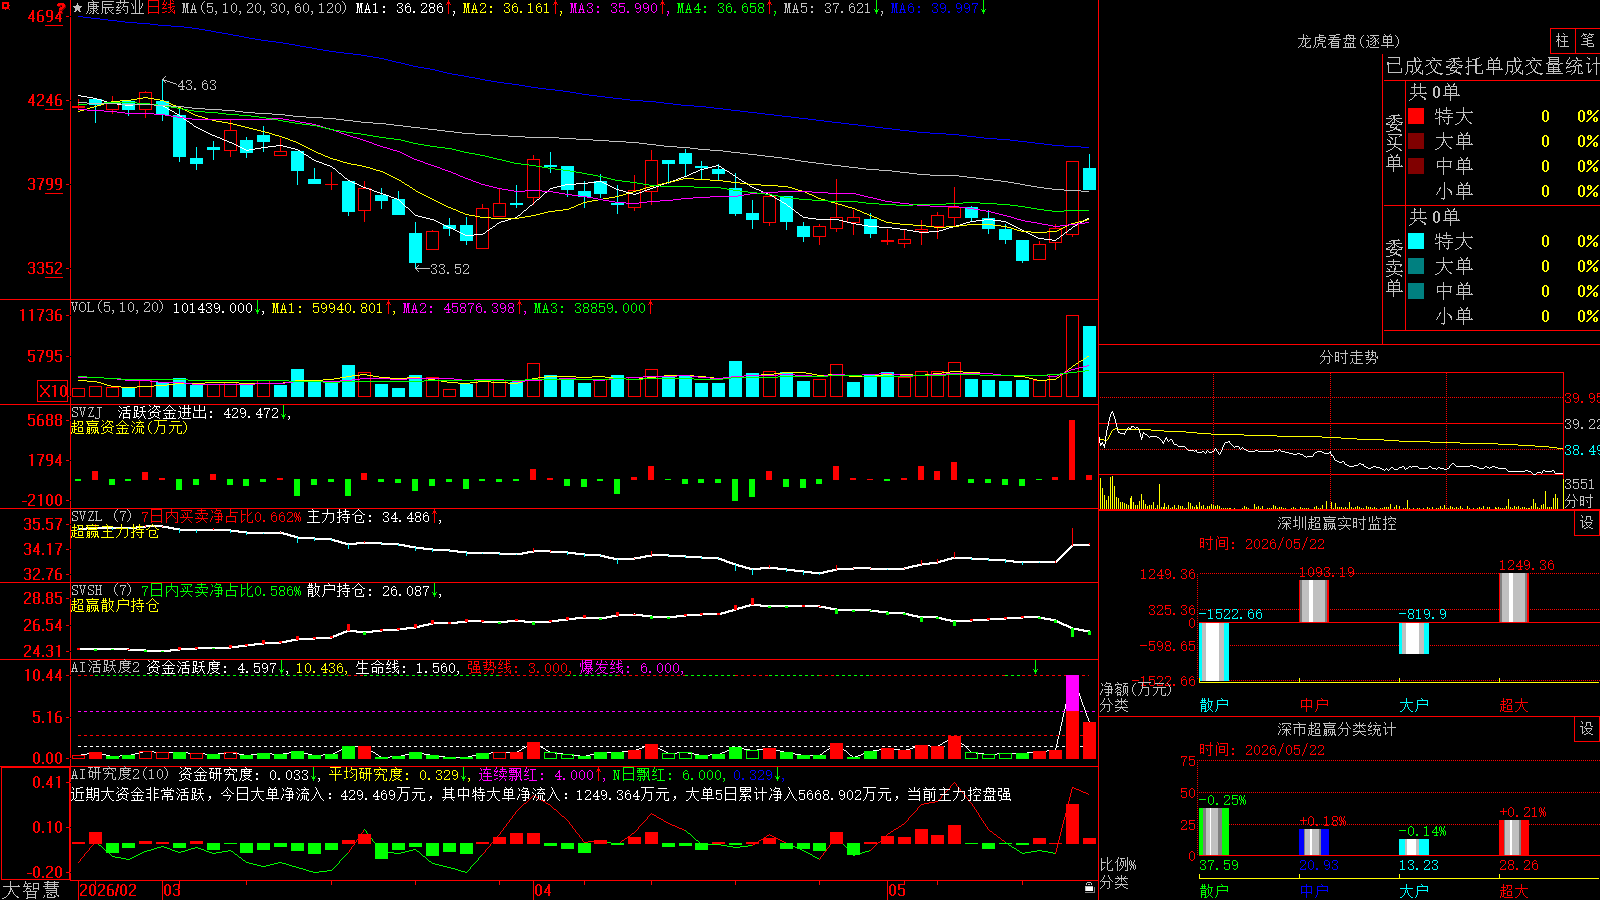Screen dimensions: 1600x900
Task: Click the MA(5,10,20,30,60,120) parameter label
Action: (264, 8)
